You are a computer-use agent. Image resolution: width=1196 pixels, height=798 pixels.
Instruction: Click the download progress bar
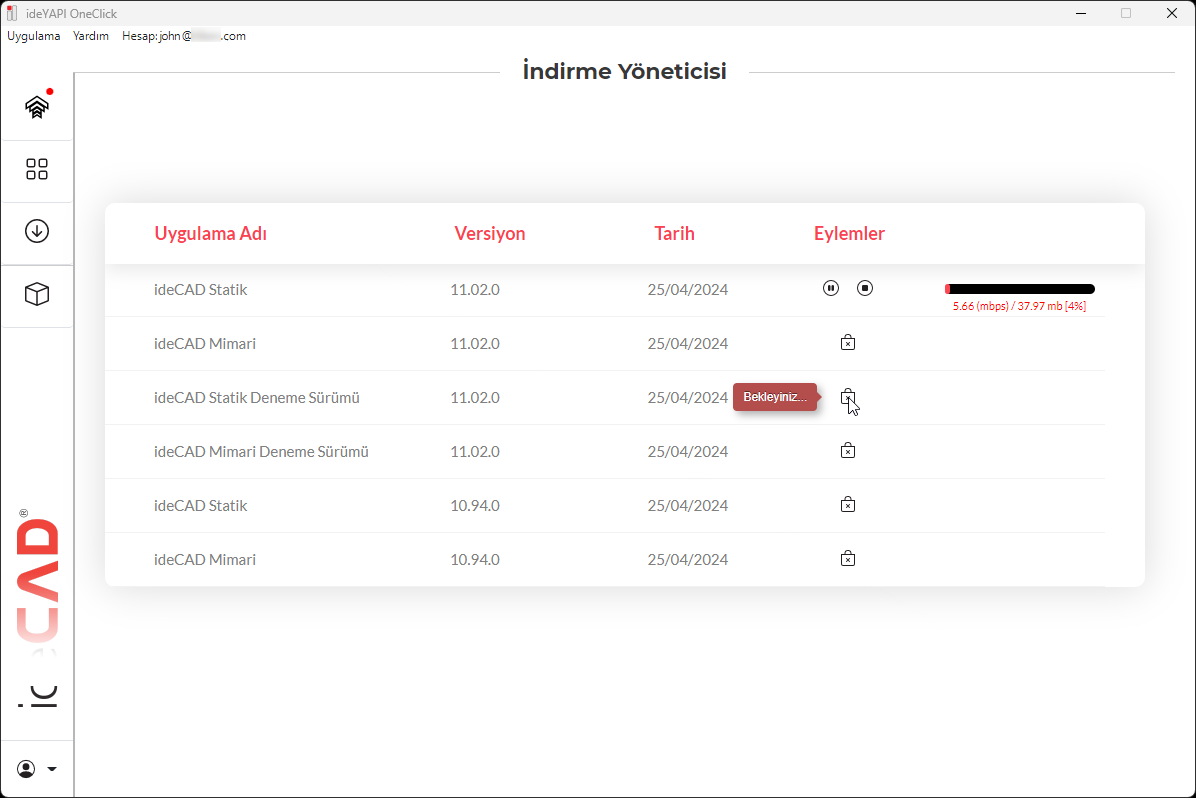[1019, 289]
